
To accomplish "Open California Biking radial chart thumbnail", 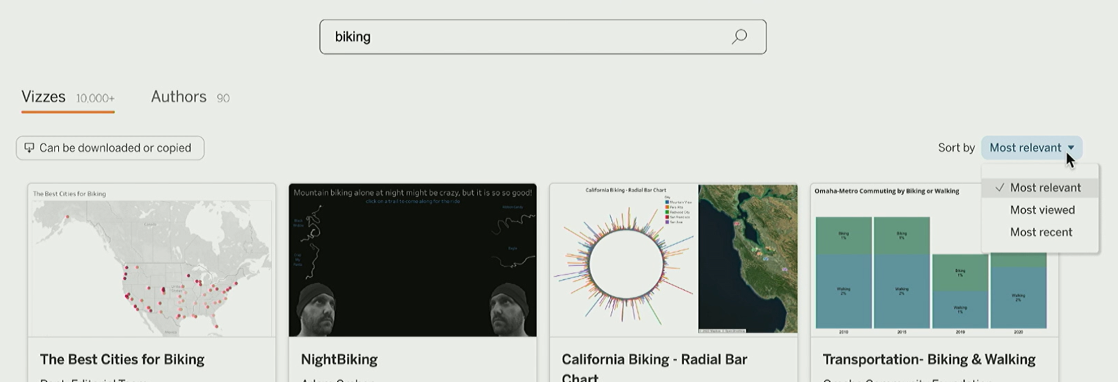I will [x=673, y=260].
